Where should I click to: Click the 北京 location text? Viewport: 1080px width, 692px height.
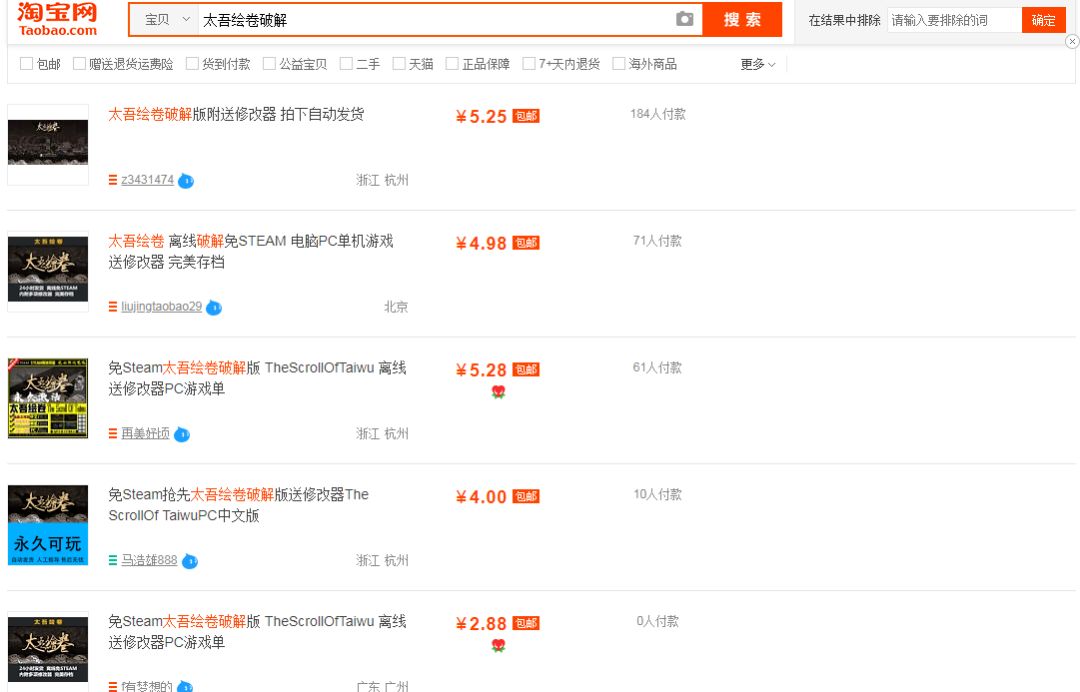396,307
